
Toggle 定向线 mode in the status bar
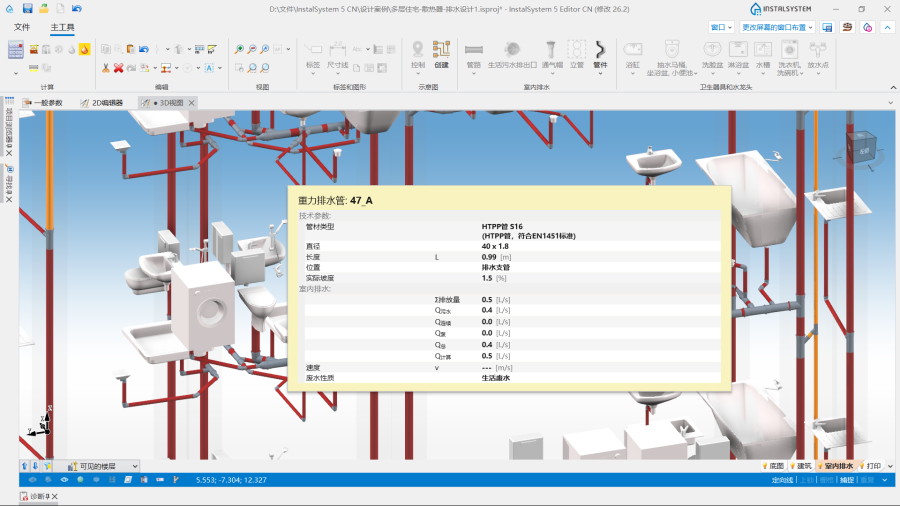(782, 480)
